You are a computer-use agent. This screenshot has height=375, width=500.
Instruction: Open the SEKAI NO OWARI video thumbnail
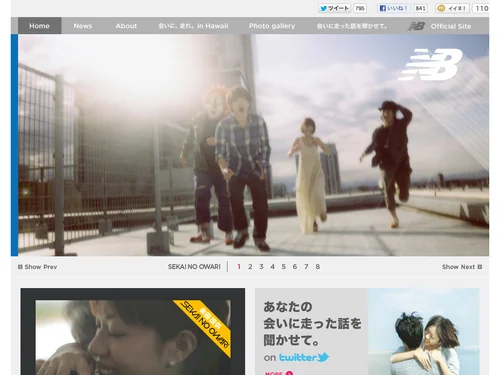click(133, 337)
